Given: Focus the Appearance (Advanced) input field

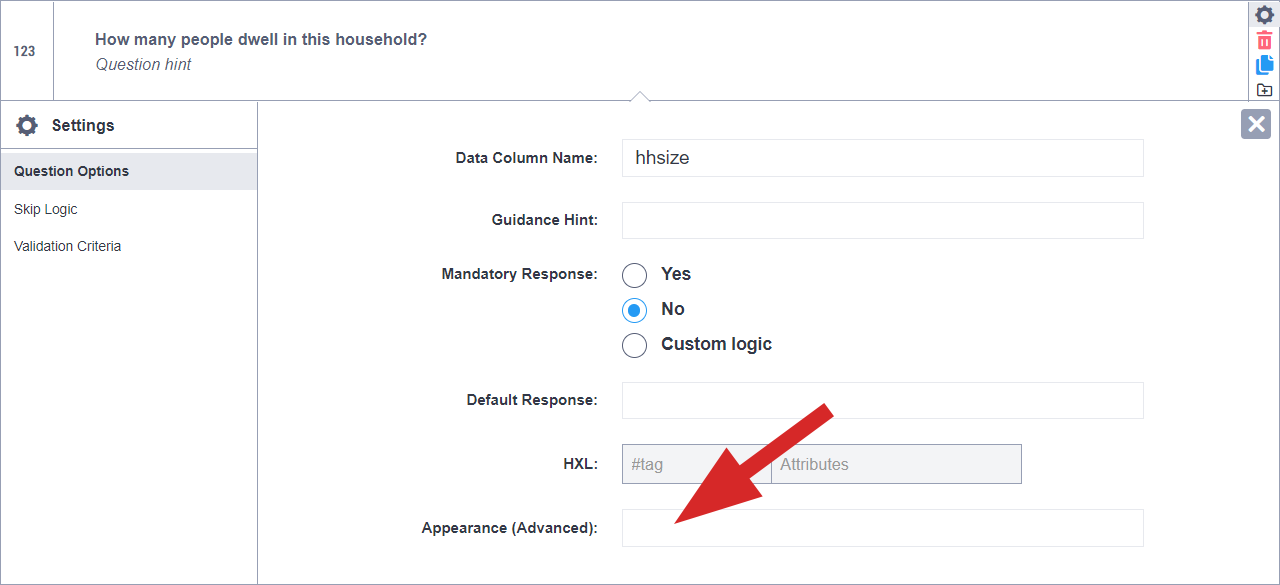Looking at the screenshot, I should (882, 528).
